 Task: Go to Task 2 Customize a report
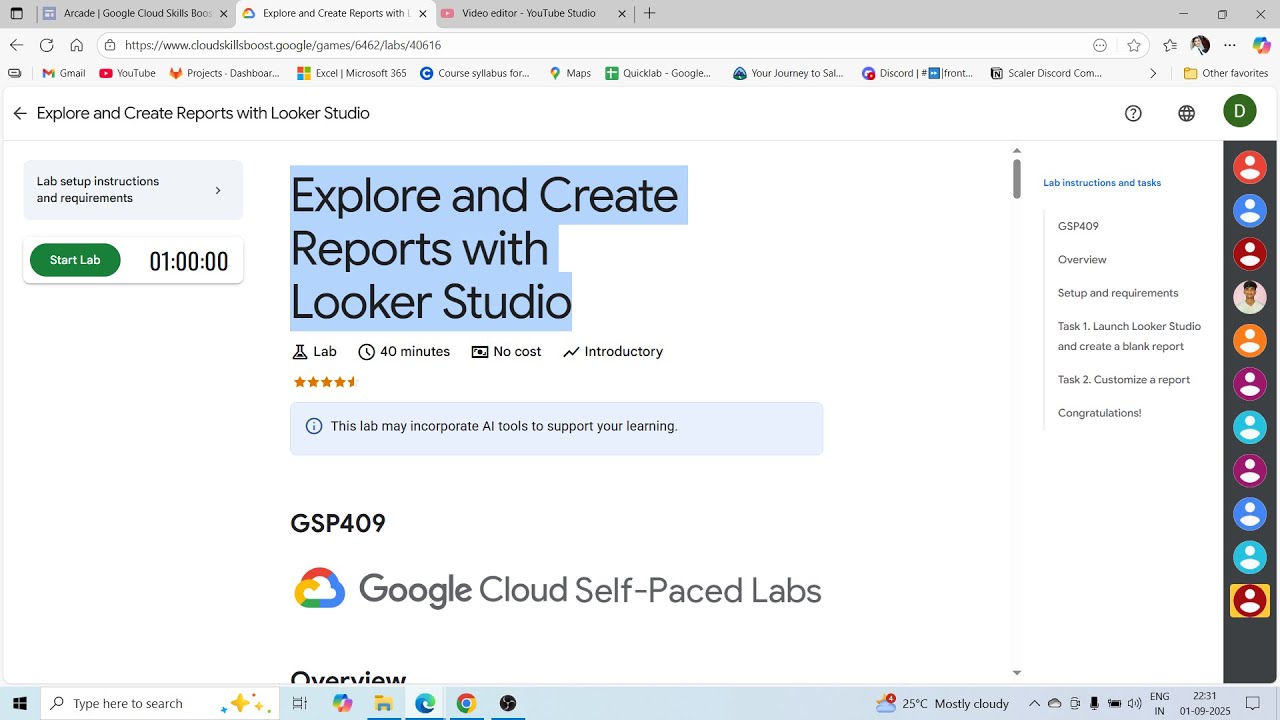click(x=1124, y=380)
